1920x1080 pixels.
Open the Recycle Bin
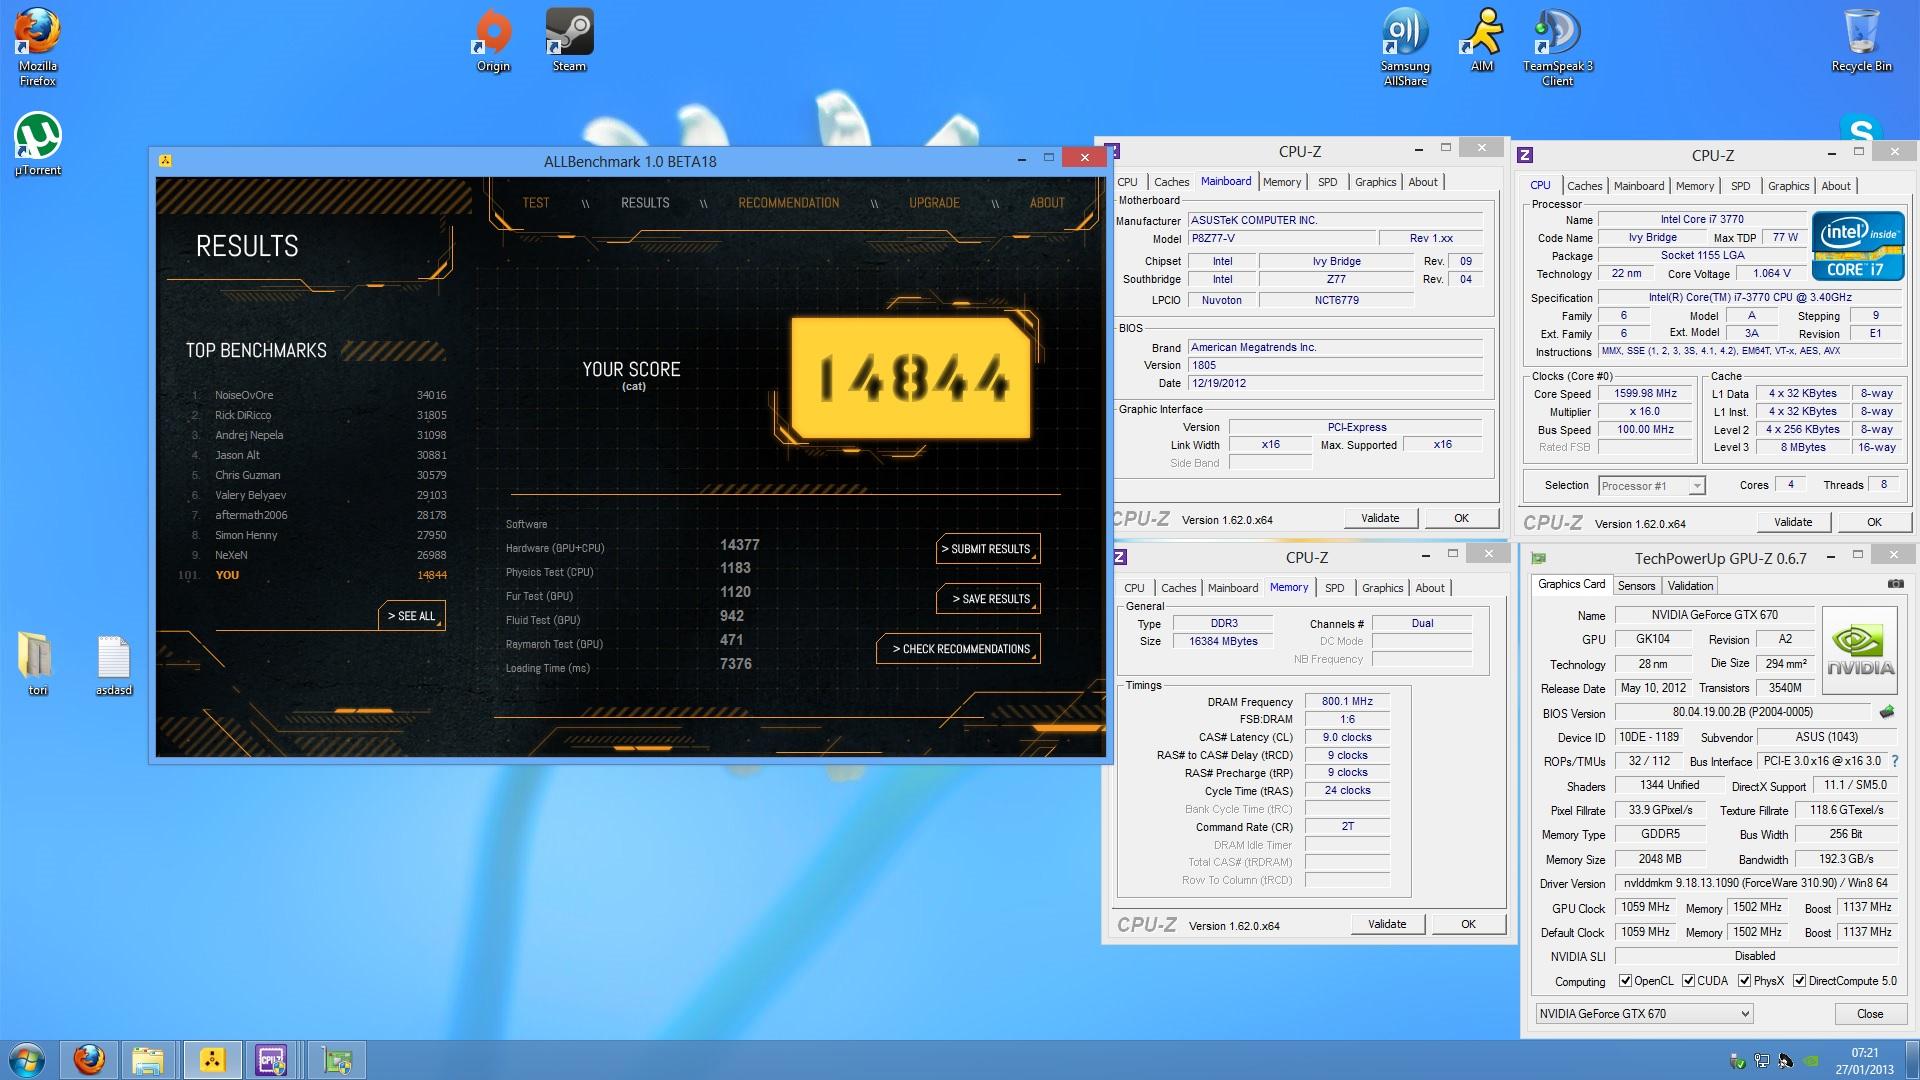pos(1861,41)
